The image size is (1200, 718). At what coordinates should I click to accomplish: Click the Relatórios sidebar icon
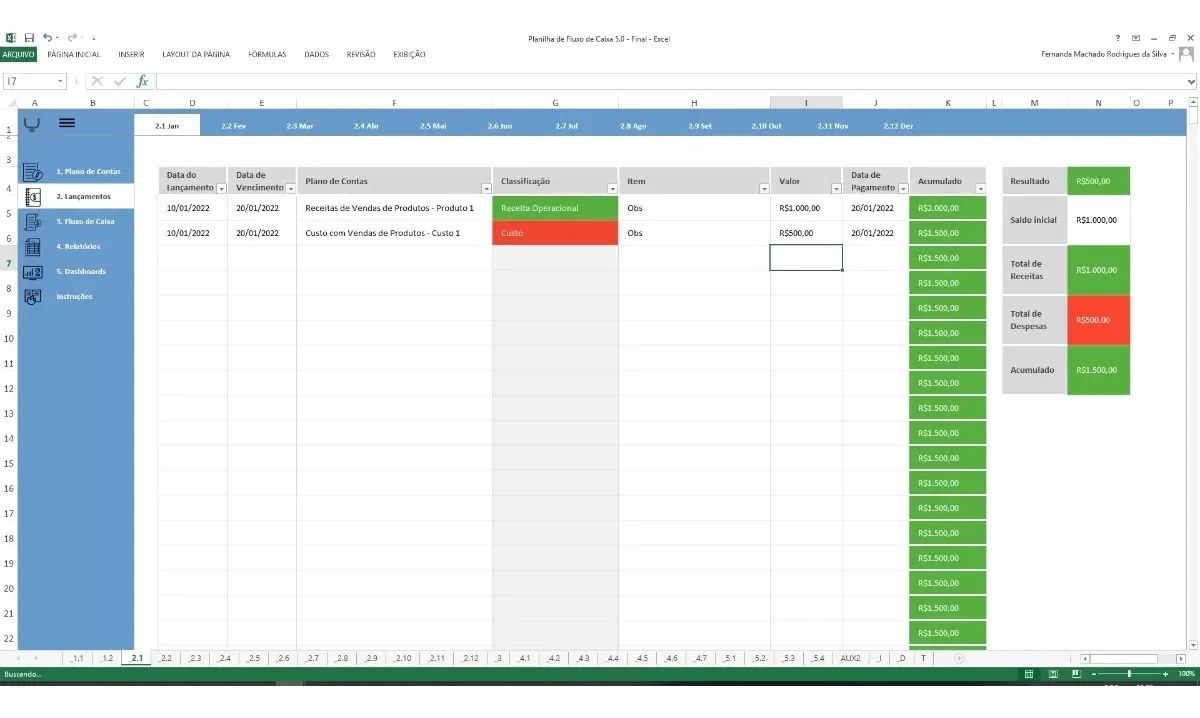coord(32,247)
